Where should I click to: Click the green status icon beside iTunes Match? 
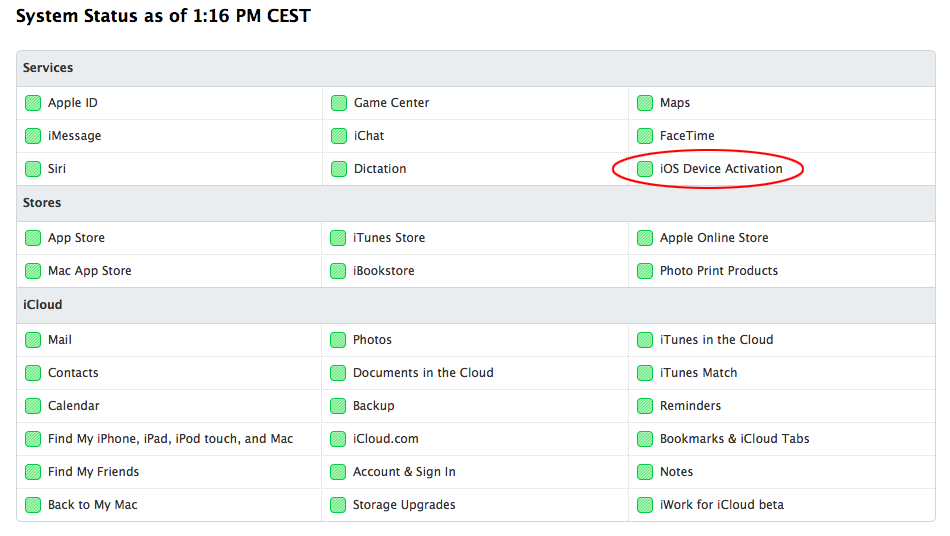[x=645, y=373]
